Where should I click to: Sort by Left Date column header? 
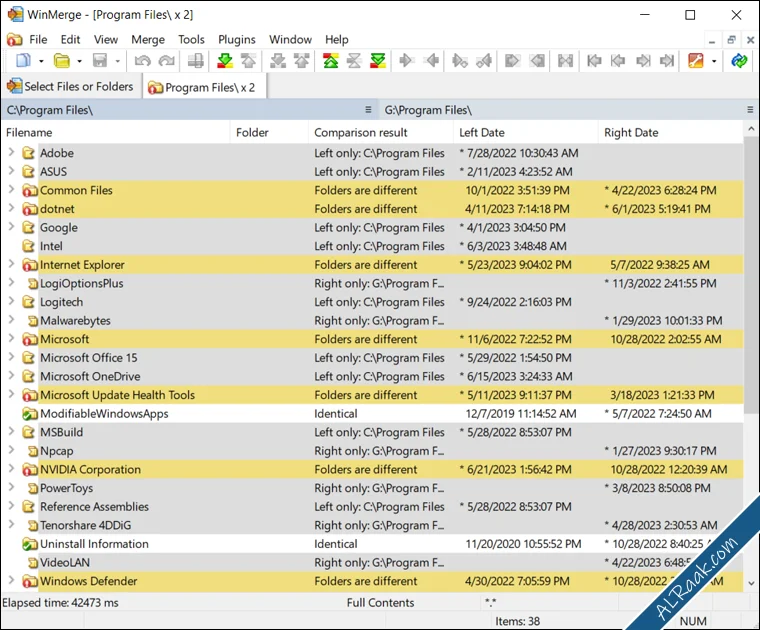coord(525,132)
